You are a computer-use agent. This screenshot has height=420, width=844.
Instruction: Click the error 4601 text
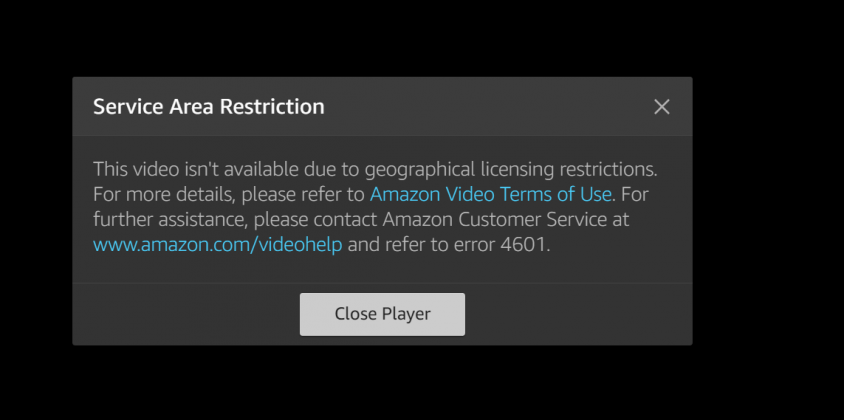502,245
